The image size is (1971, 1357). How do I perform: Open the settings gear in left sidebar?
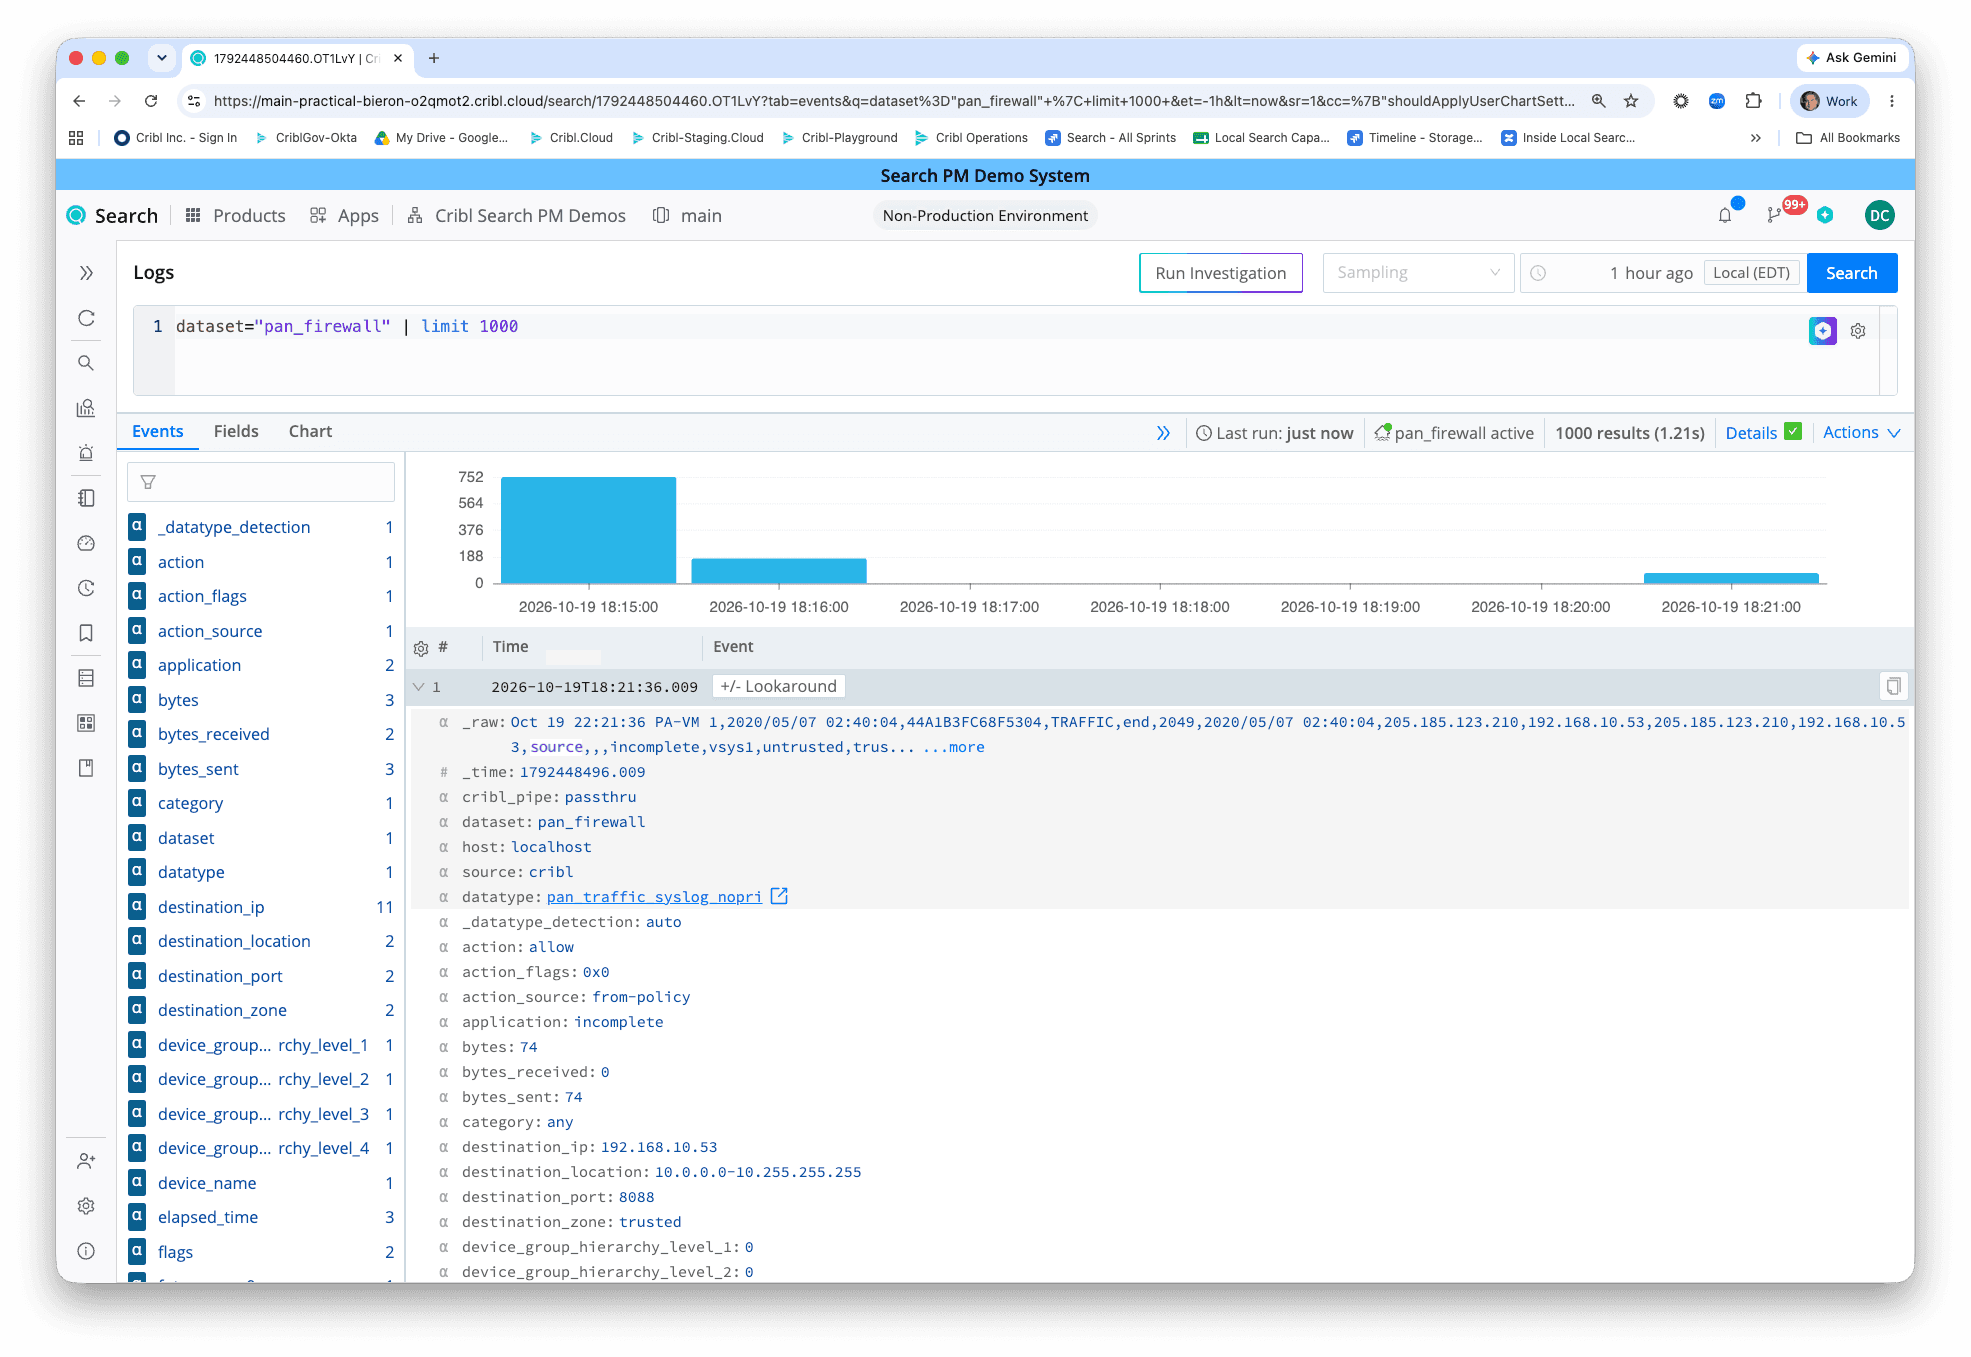[x=86, y=1206]
